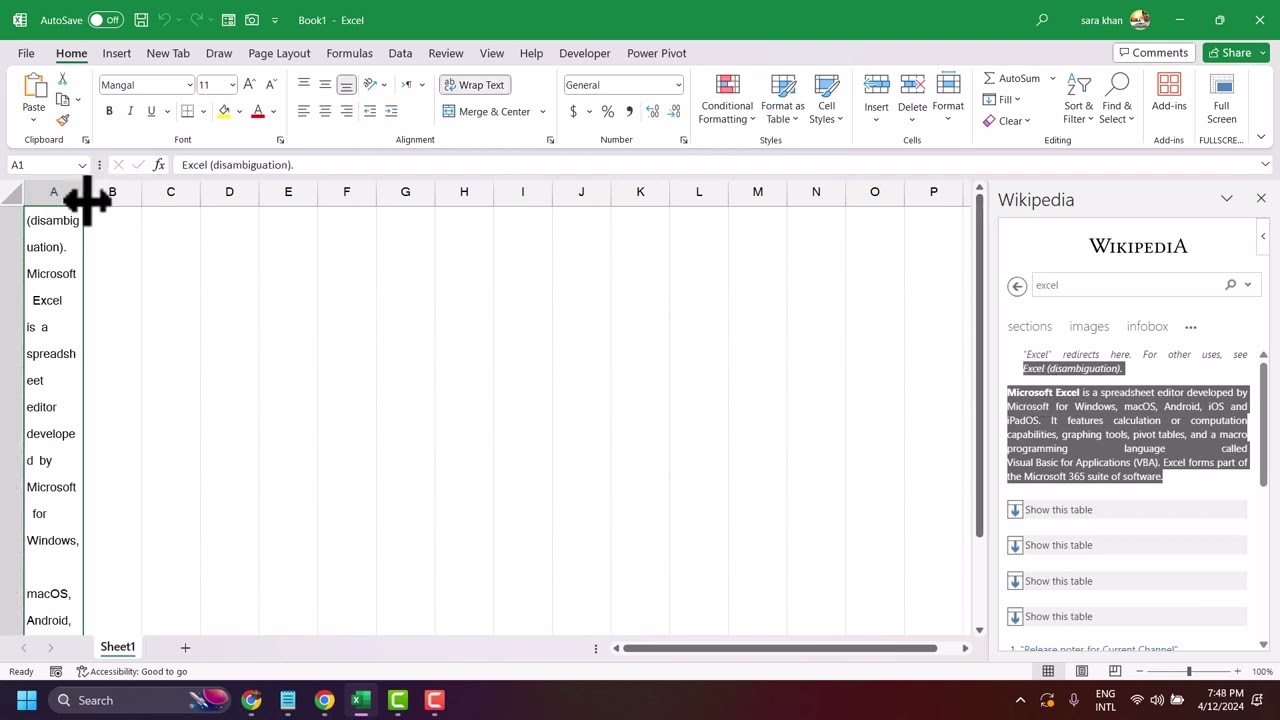This screenshot has width=1280, height=720.
Task: Toggle Middle Align
Action: [325, 85]
